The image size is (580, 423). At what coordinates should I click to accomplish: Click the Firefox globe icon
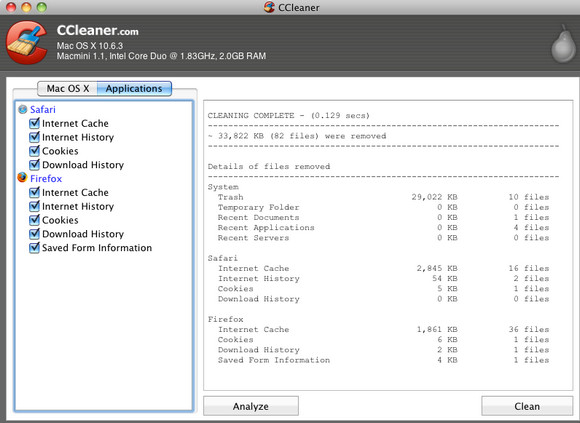[x=22, y=177]
